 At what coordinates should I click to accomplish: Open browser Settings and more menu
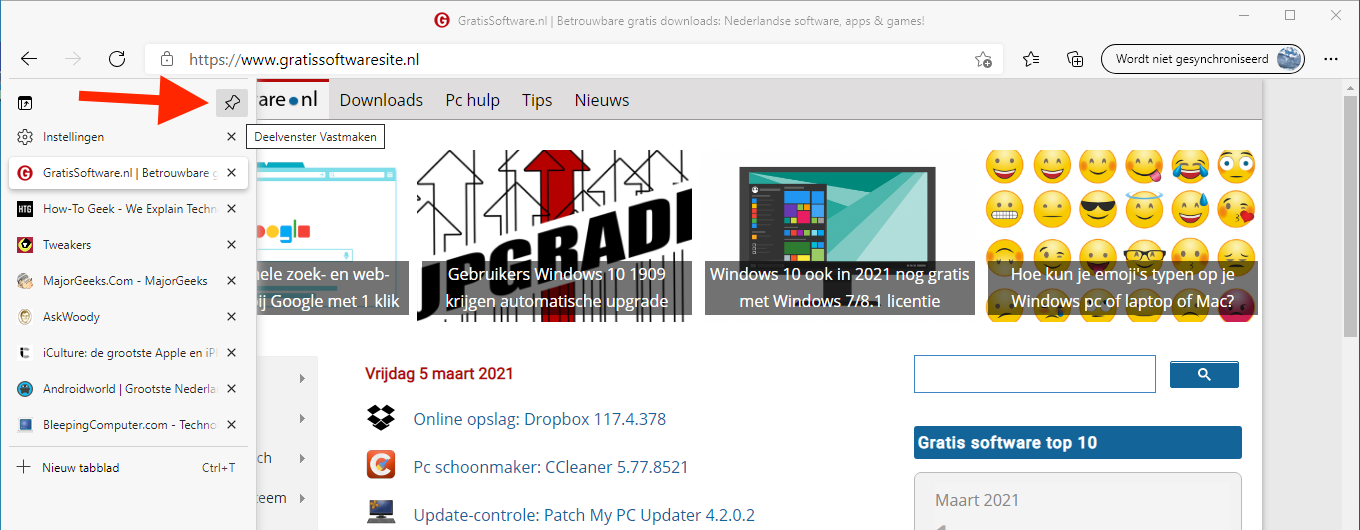click(x=1331, y=59)
